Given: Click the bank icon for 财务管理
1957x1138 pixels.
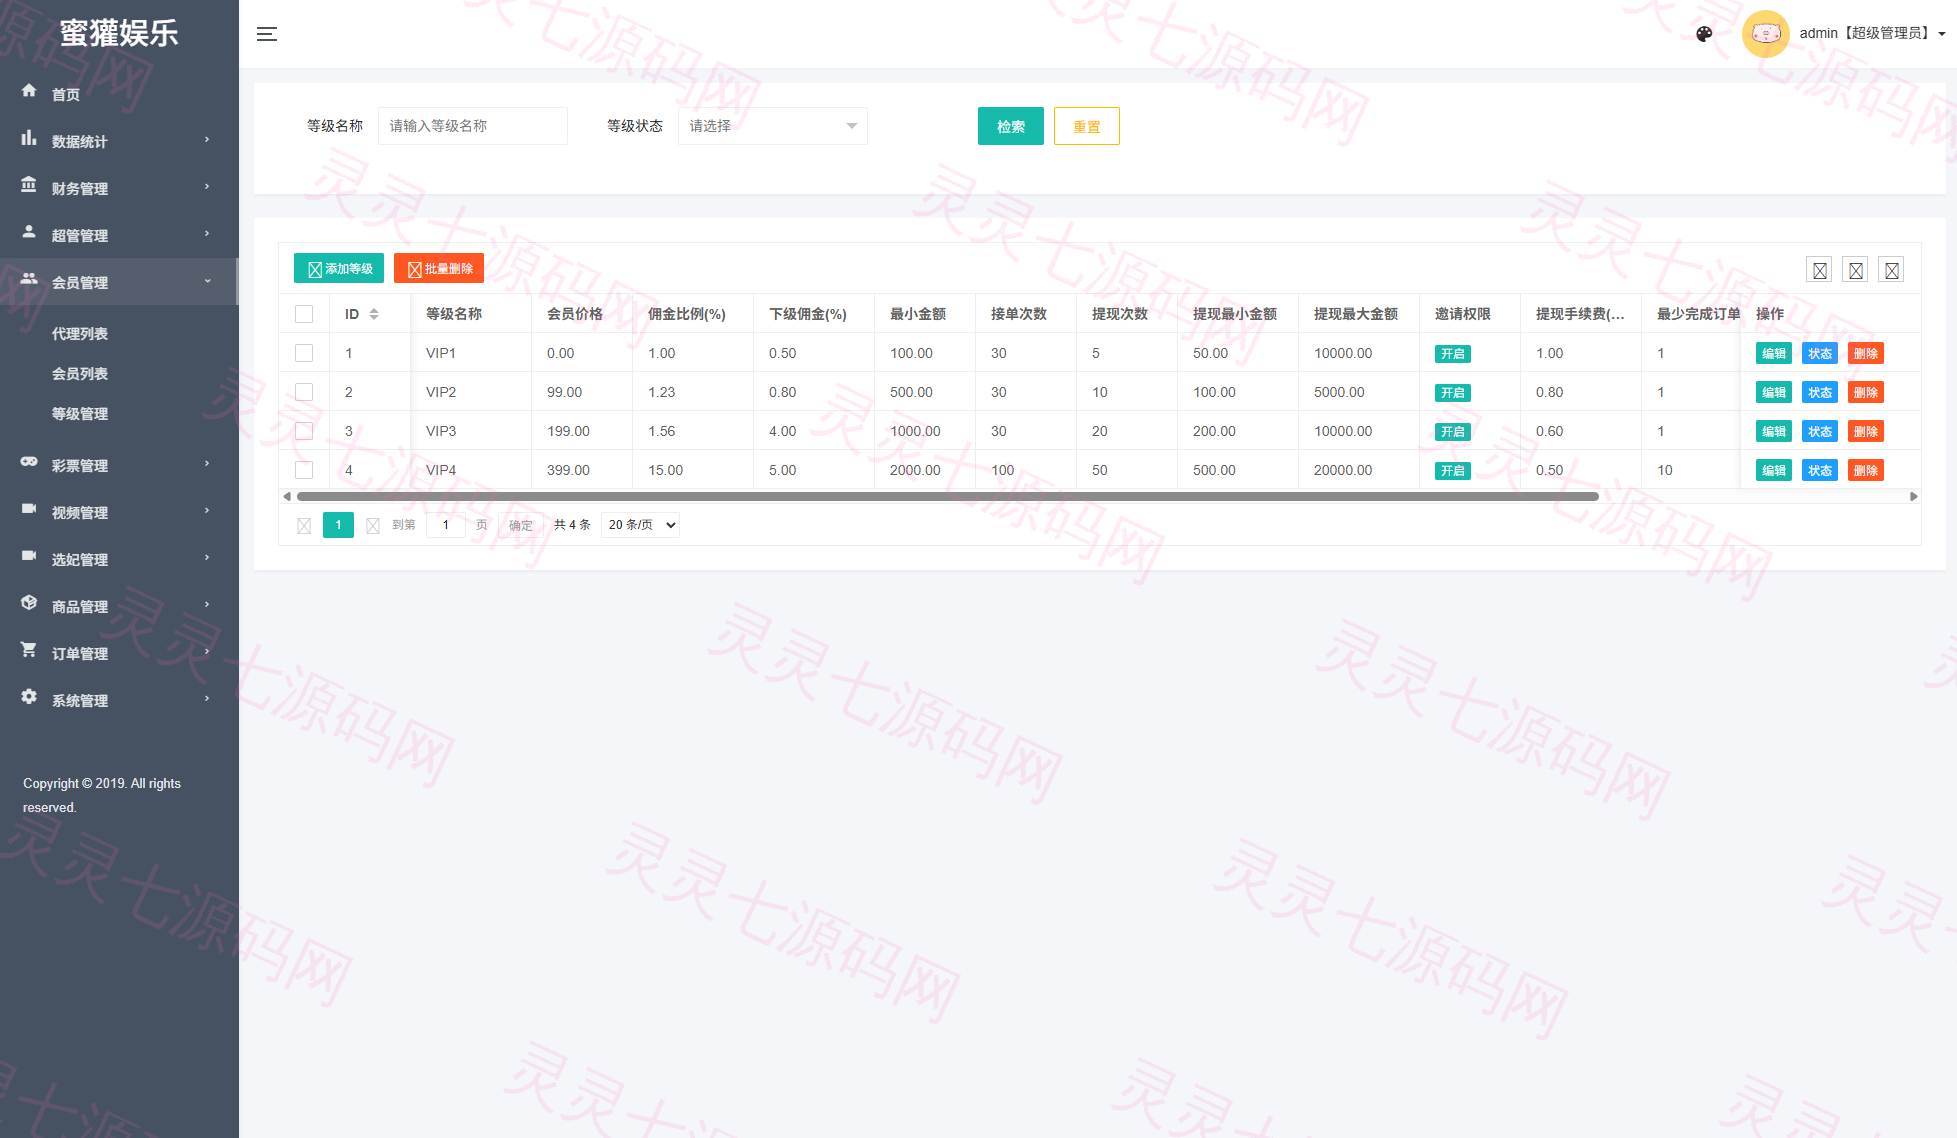Looking at the screenshot, I should point(29,185).
